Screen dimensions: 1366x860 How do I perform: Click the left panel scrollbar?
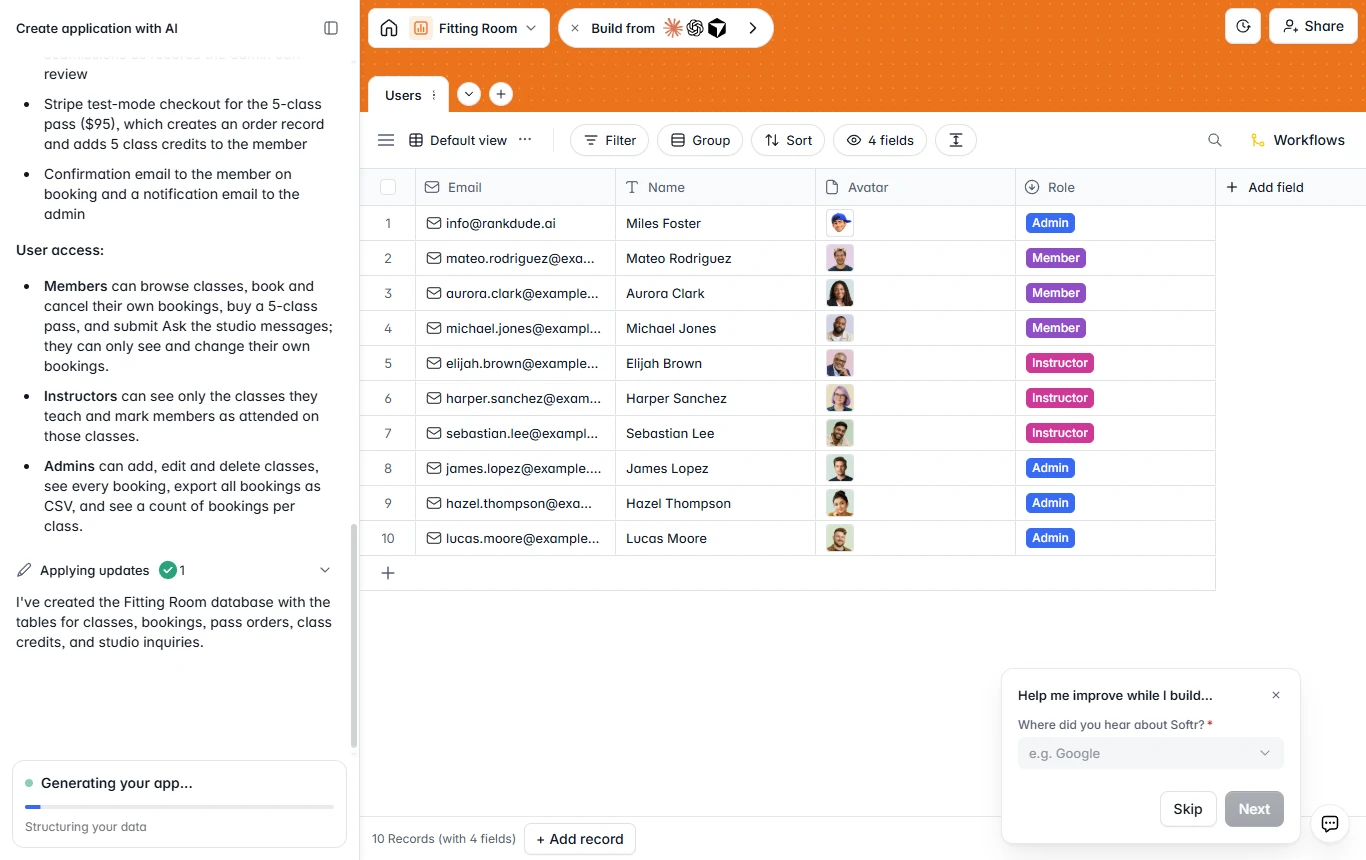pyautogui.click(x=353, y=636)
